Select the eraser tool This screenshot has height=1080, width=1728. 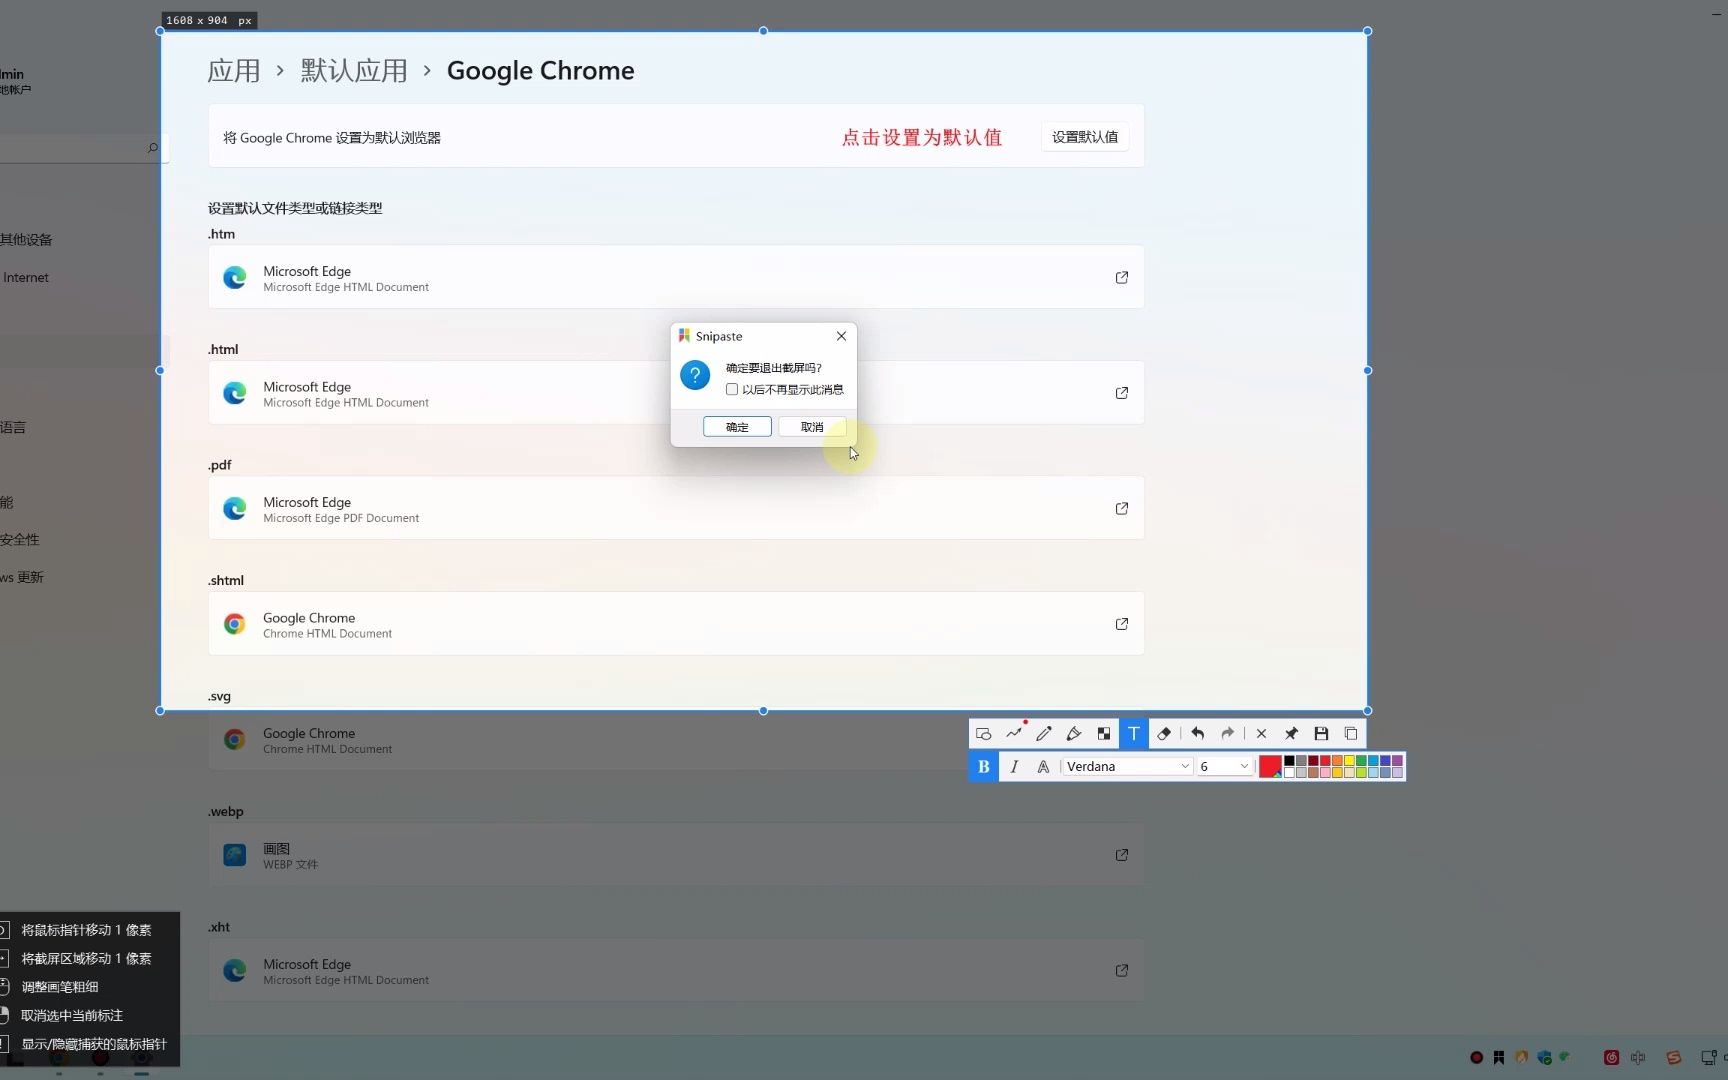(x=1164, y=734)
